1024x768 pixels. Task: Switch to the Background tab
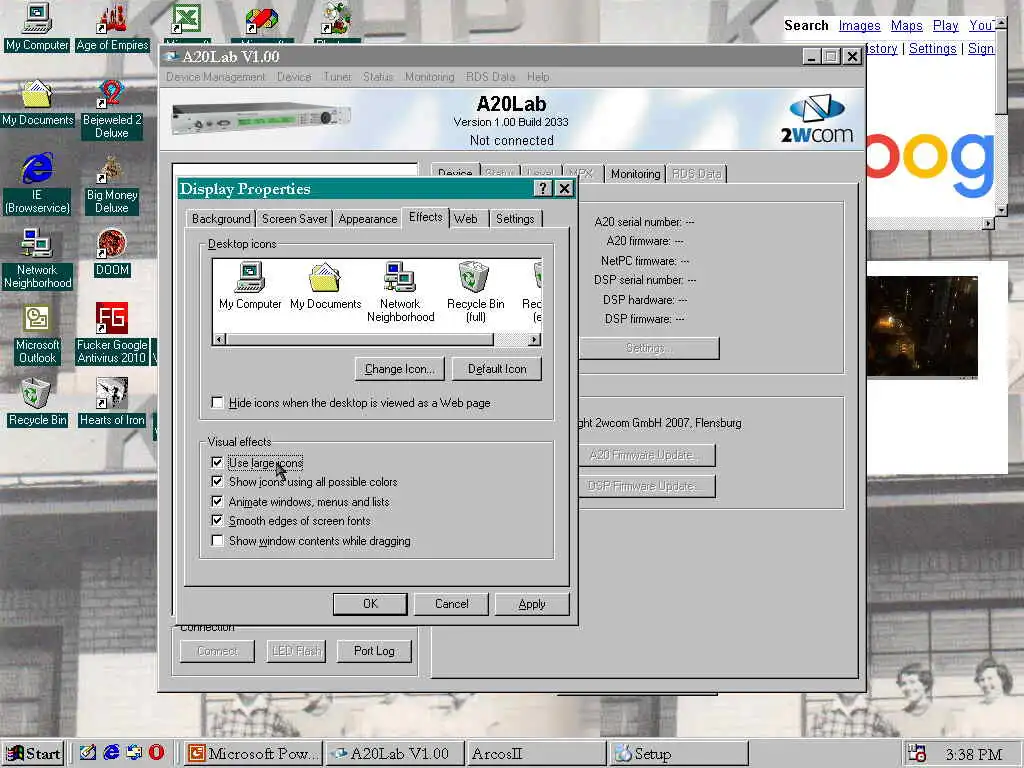221,219
